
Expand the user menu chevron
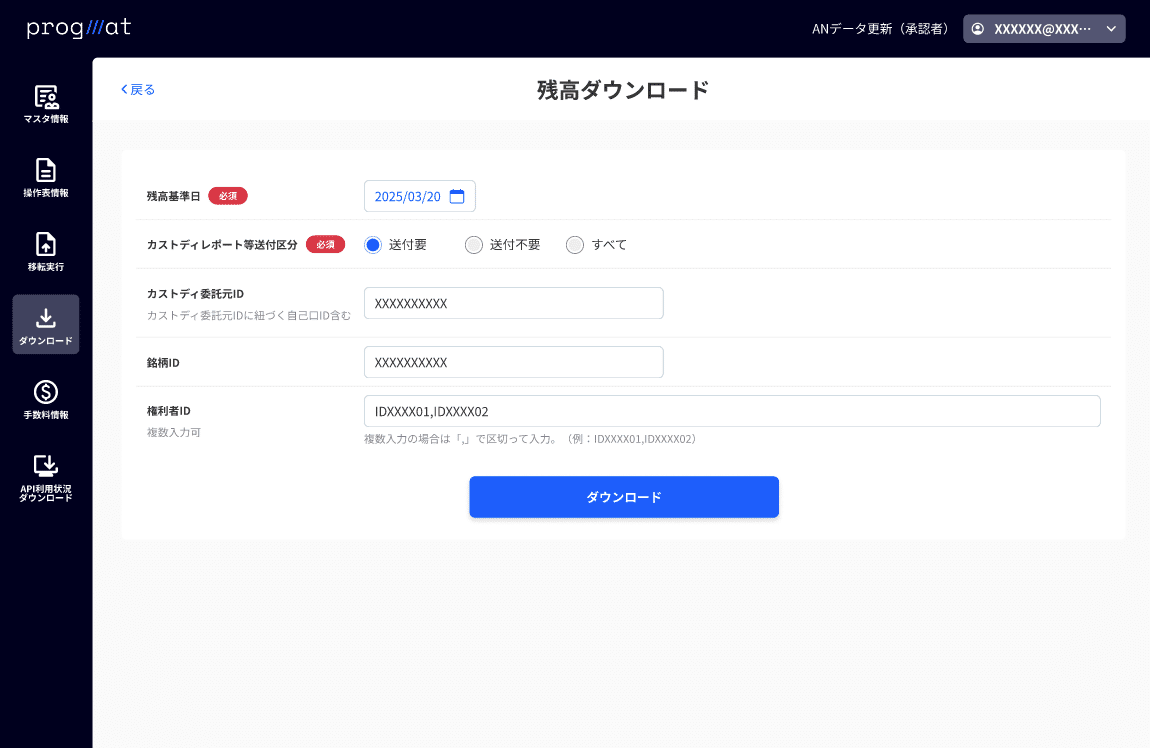[x=1111, y=28]
